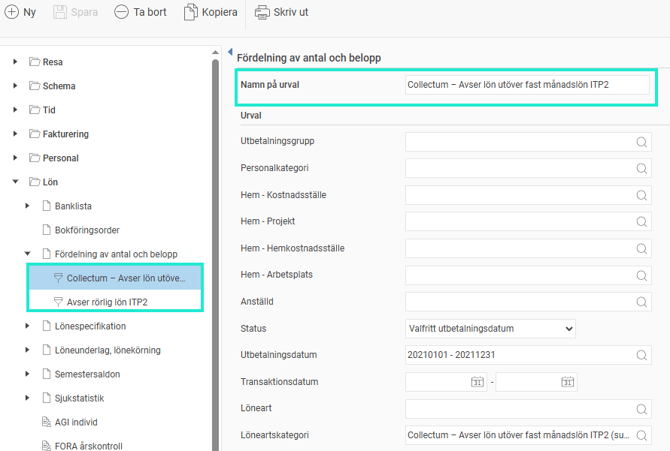
Task: Click search icon in Anställd field
Action: 642,299
